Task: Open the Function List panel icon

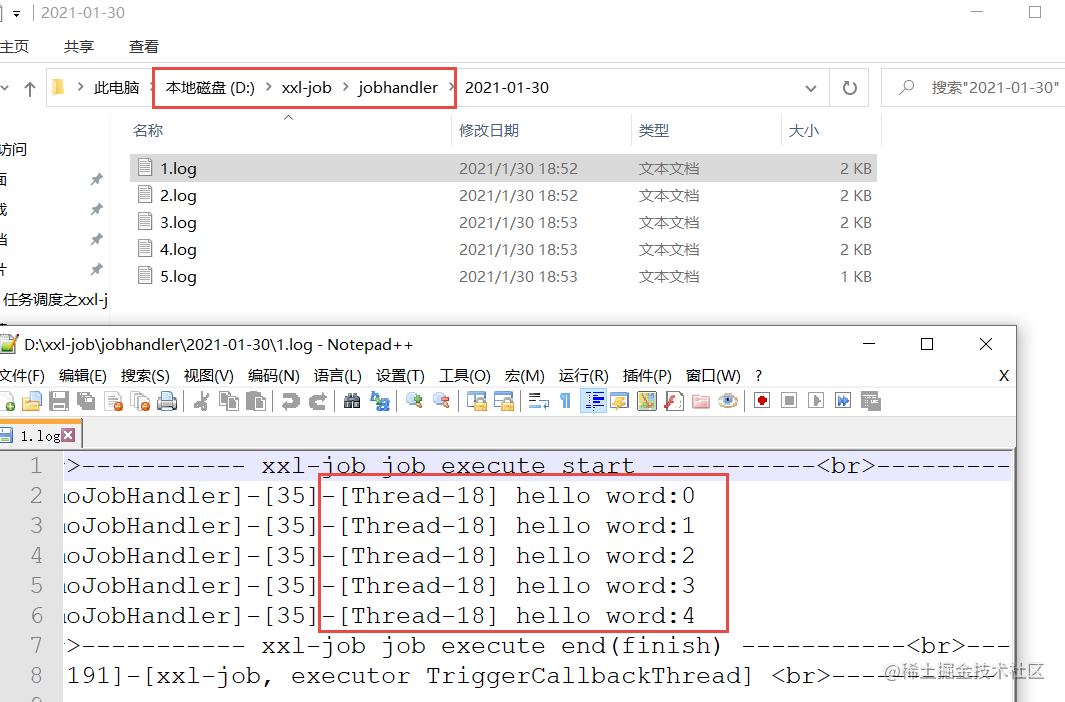Action: [x=674, y=401]
